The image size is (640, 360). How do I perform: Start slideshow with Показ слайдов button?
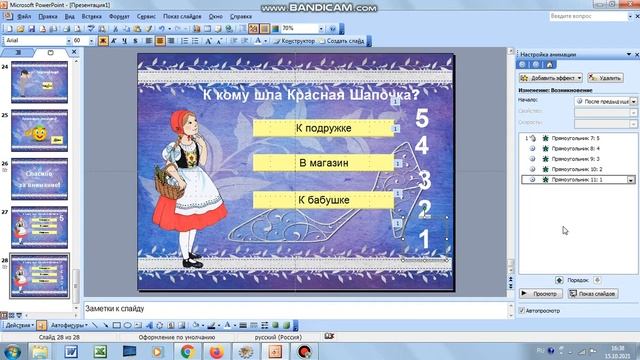click(593, 293)
